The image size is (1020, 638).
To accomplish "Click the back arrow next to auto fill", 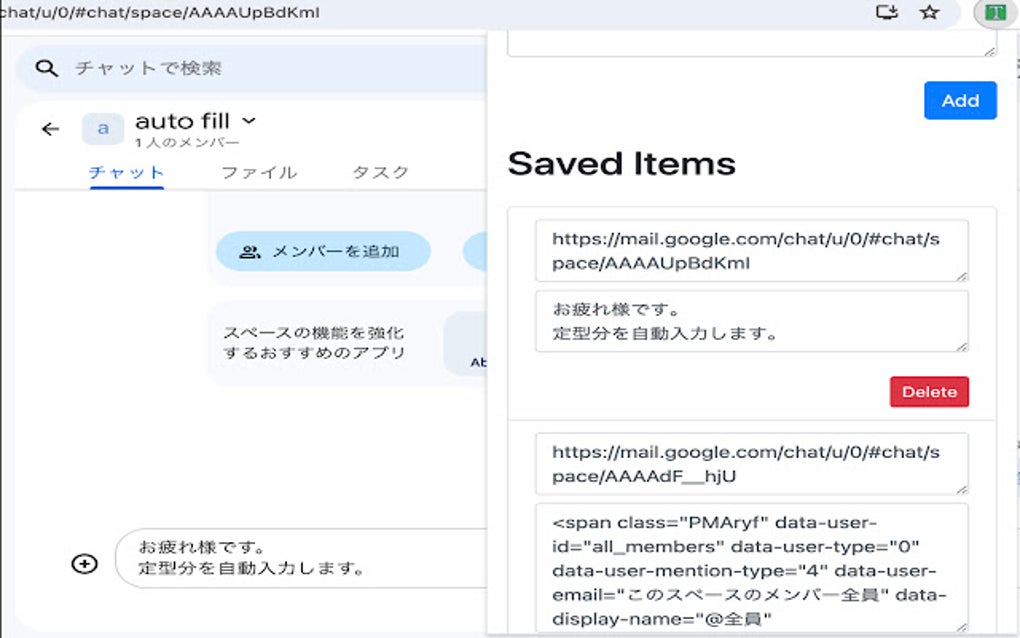I will (49, 128).
